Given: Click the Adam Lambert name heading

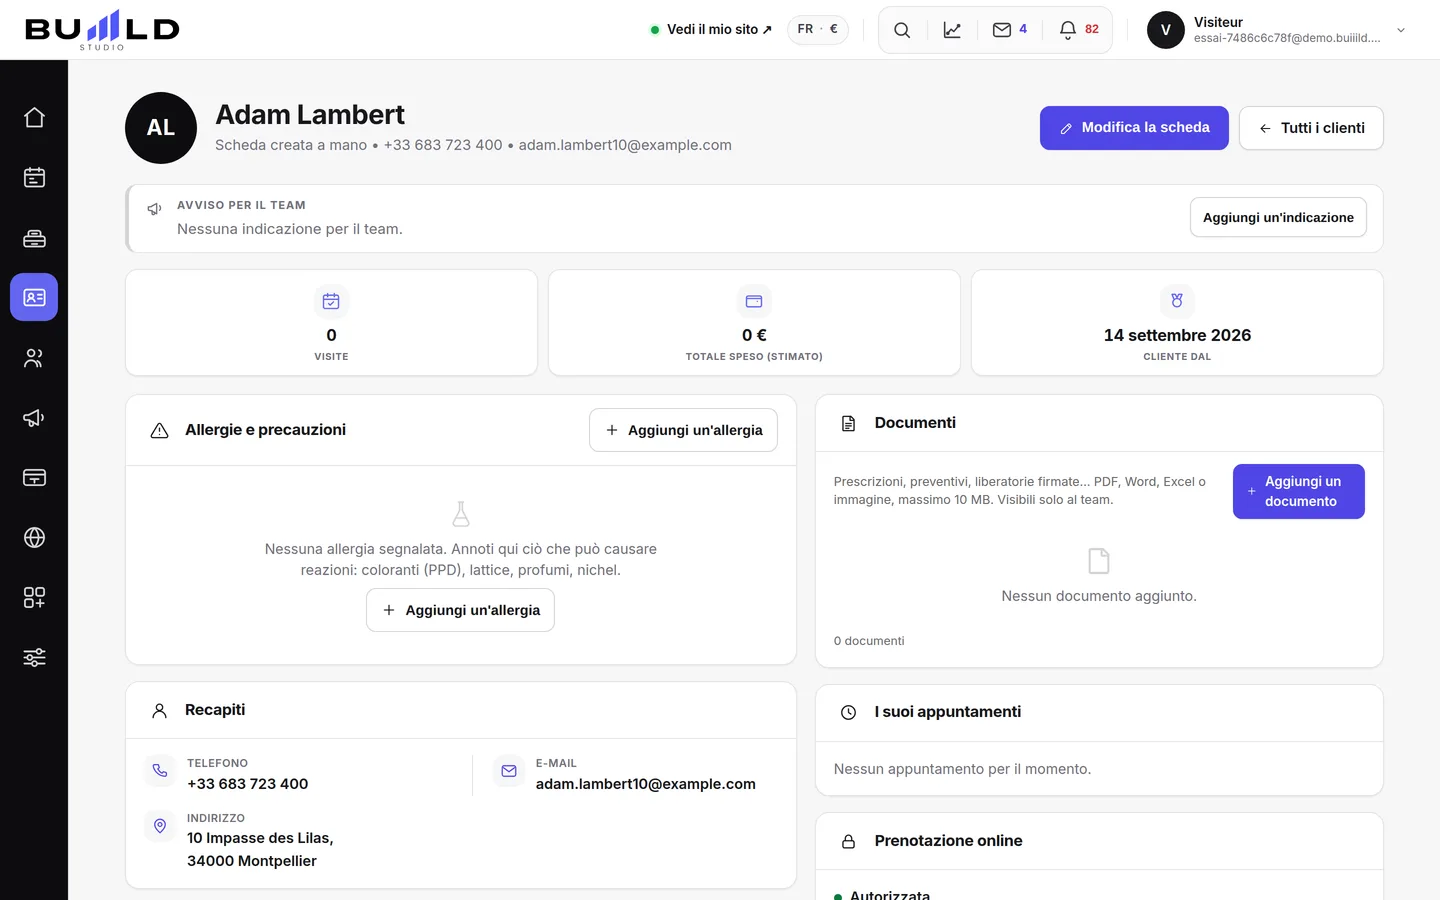Looking at the screenshot, I should (310, 115).
